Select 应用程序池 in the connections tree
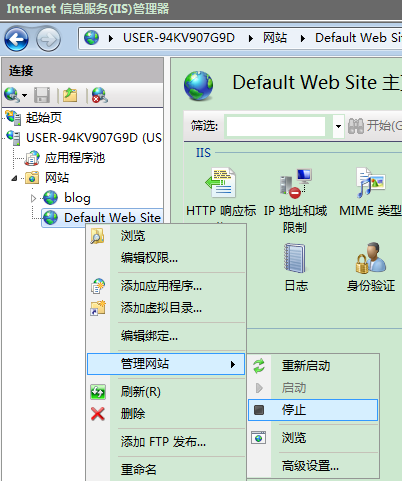The height and width of the screenshot is (481, 402). 75,158
